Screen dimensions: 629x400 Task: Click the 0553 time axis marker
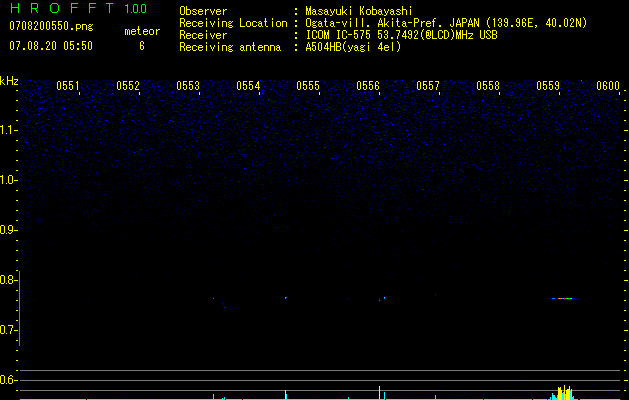[188, 86]
